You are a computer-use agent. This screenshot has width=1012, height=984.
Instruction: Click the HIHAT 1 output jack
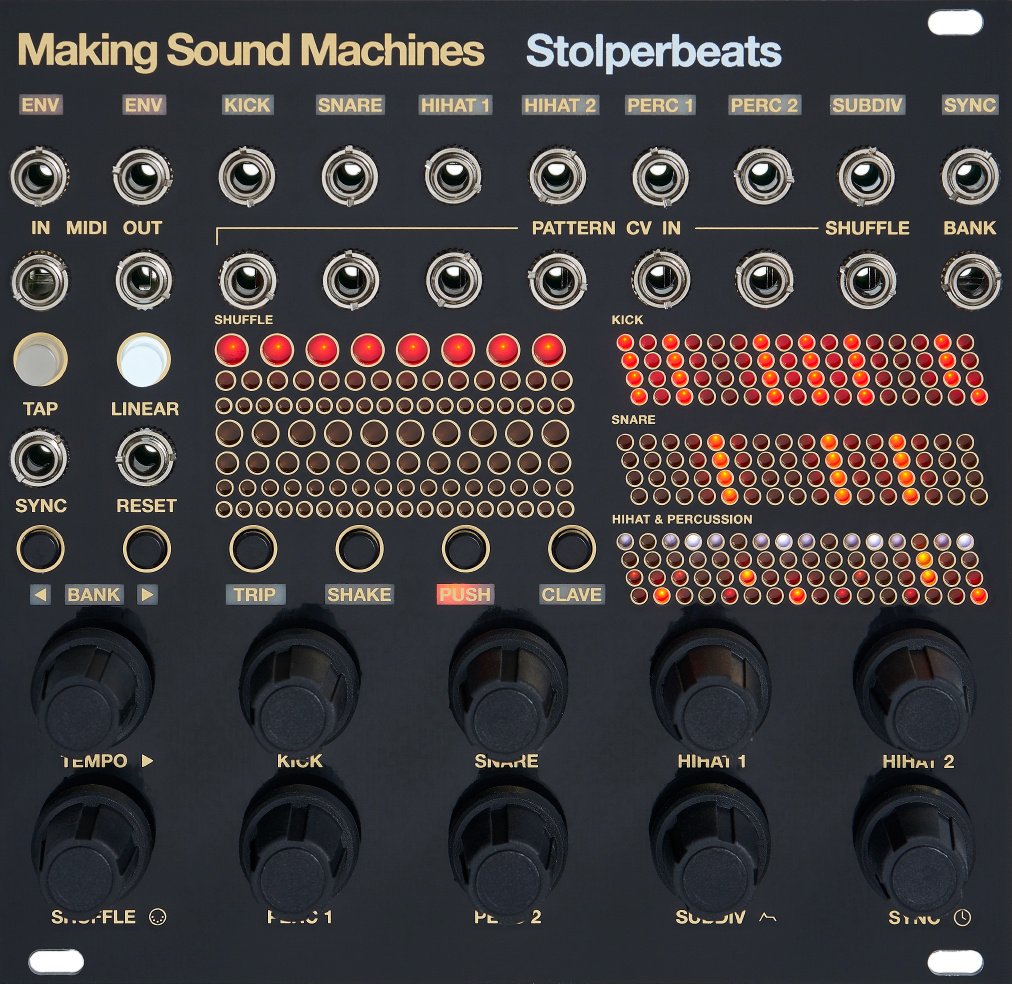(453, 176)
